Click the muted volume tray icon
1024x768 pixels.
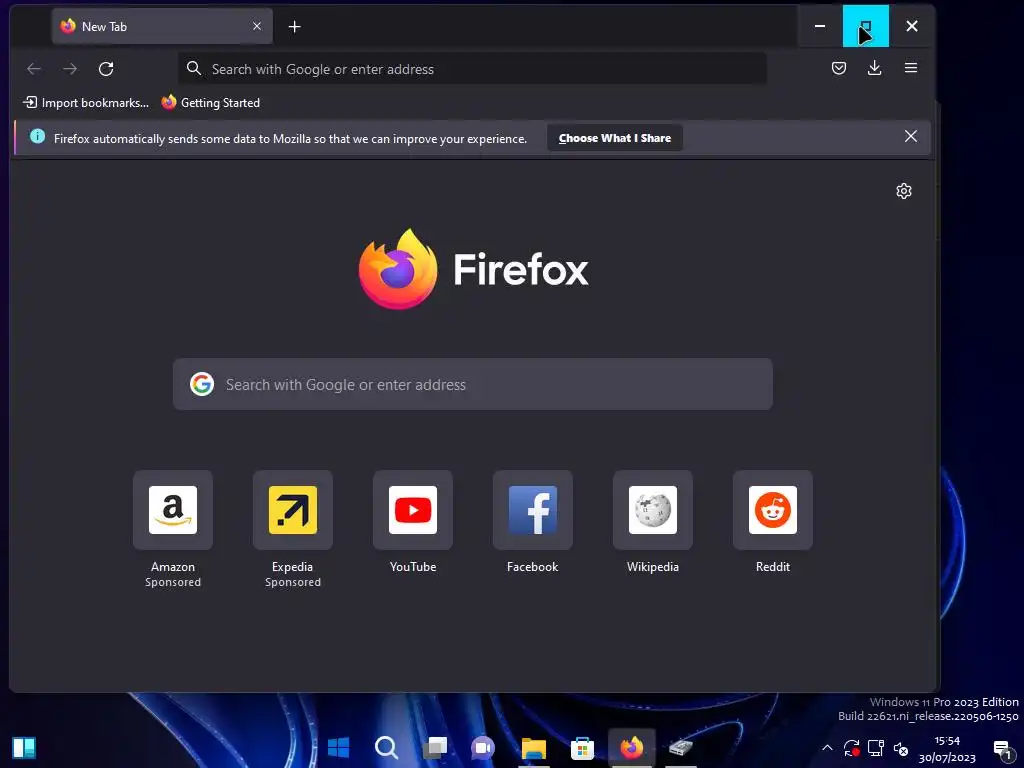point(901,748)
